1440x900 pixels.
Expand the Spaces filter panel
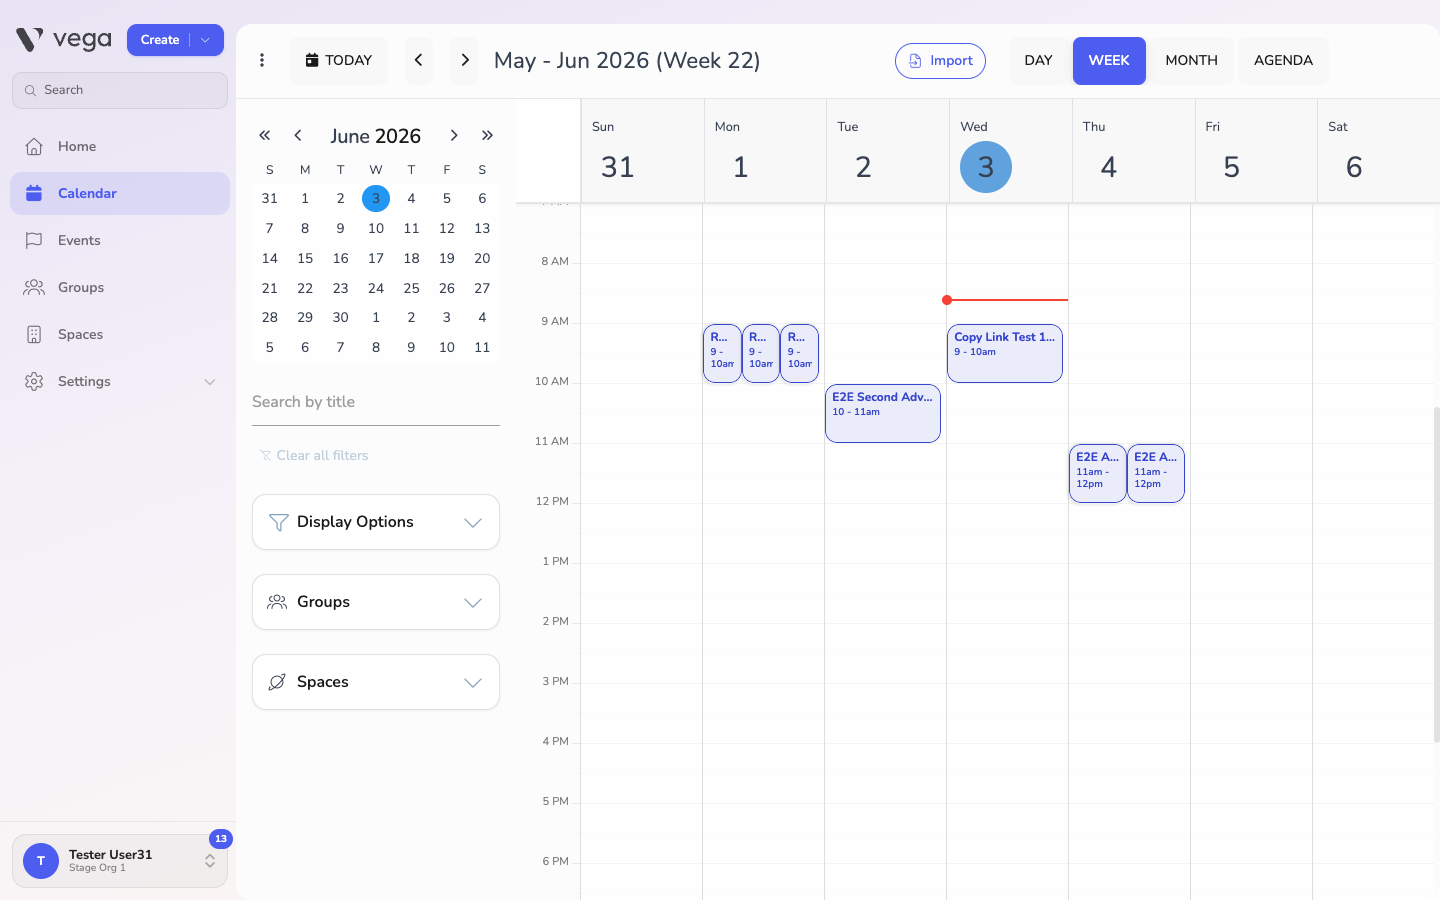(x=376, y=682)
